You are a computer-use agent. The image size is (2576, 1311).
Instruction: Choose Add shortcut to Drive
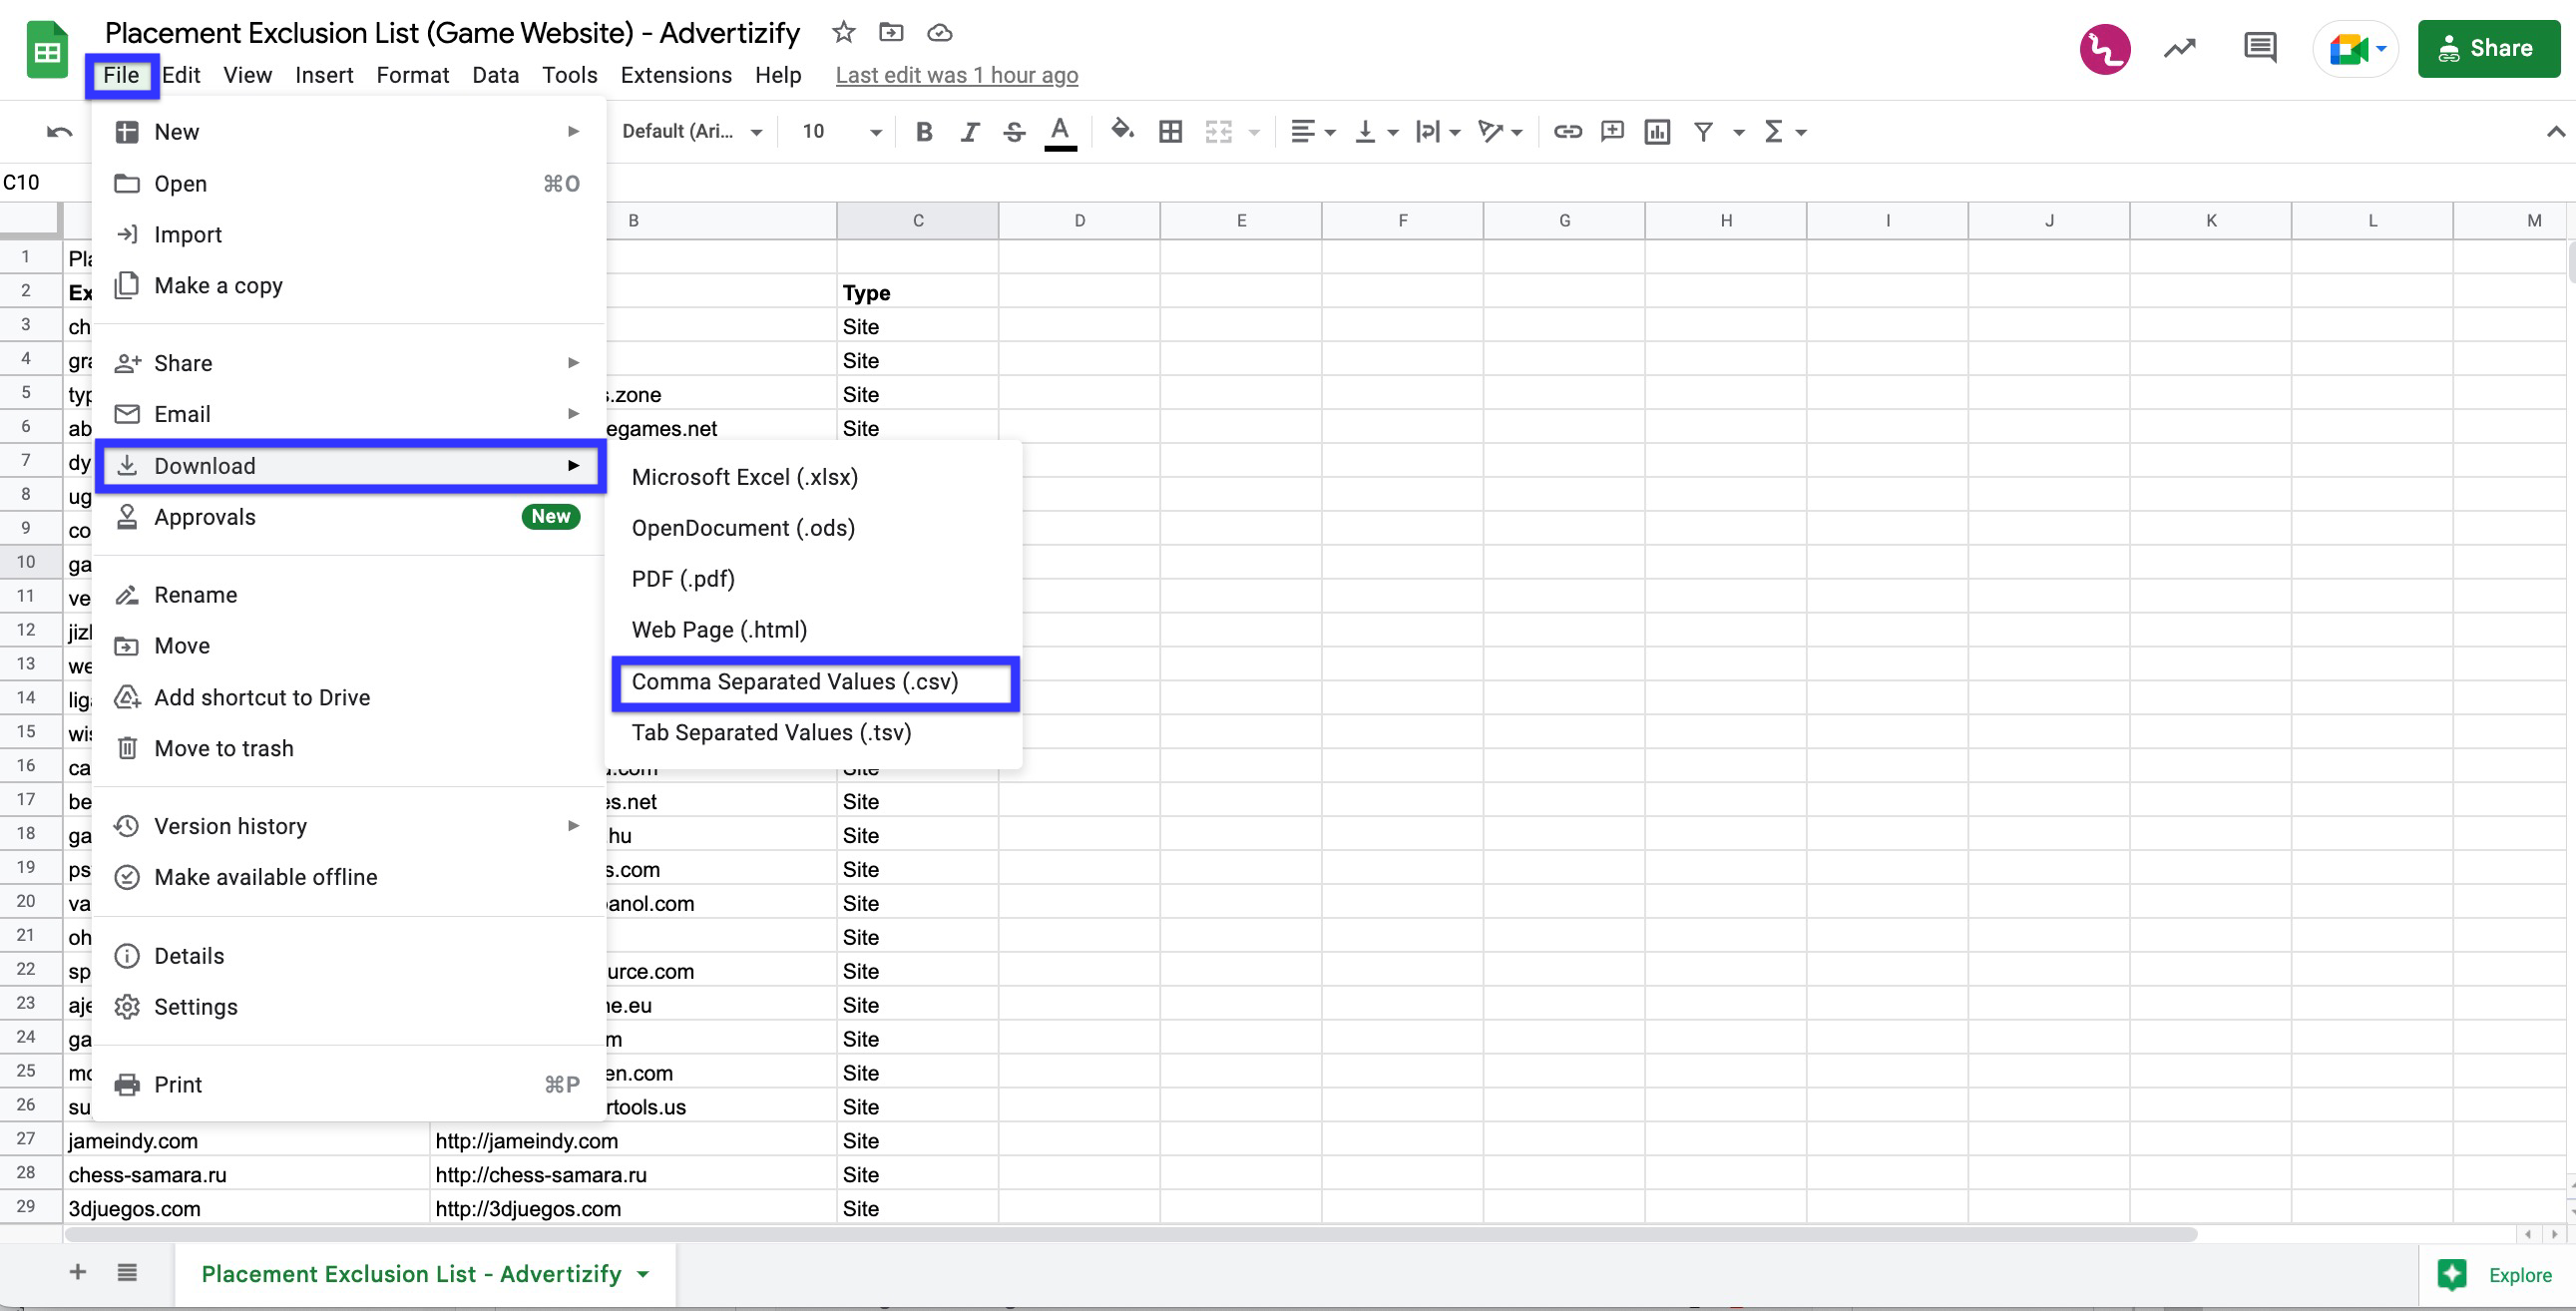pos(348,698)
